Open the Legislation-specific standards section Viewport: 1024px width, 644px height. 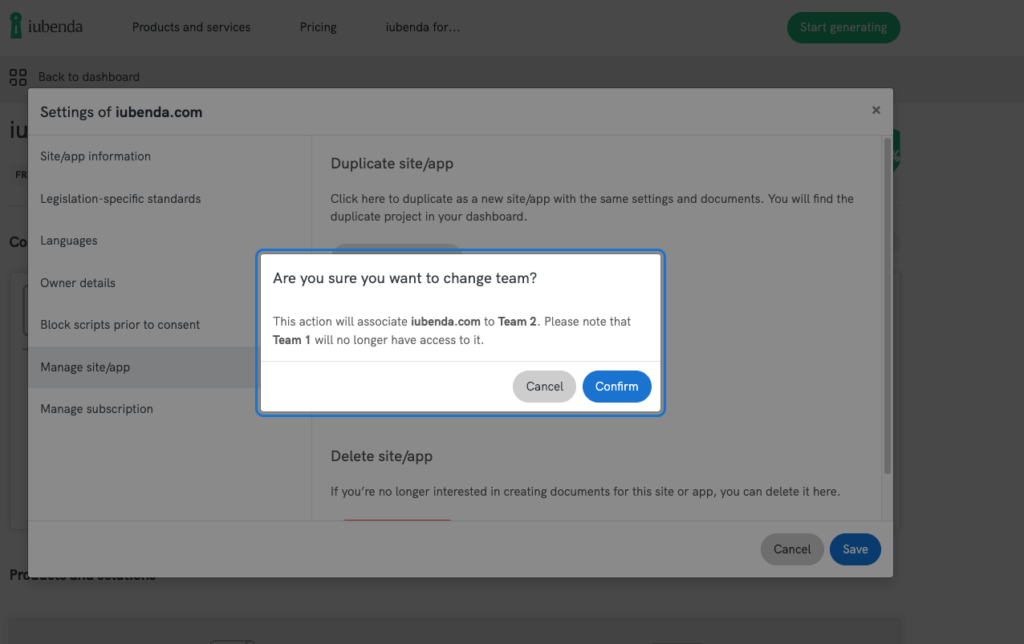click(121, 199)
